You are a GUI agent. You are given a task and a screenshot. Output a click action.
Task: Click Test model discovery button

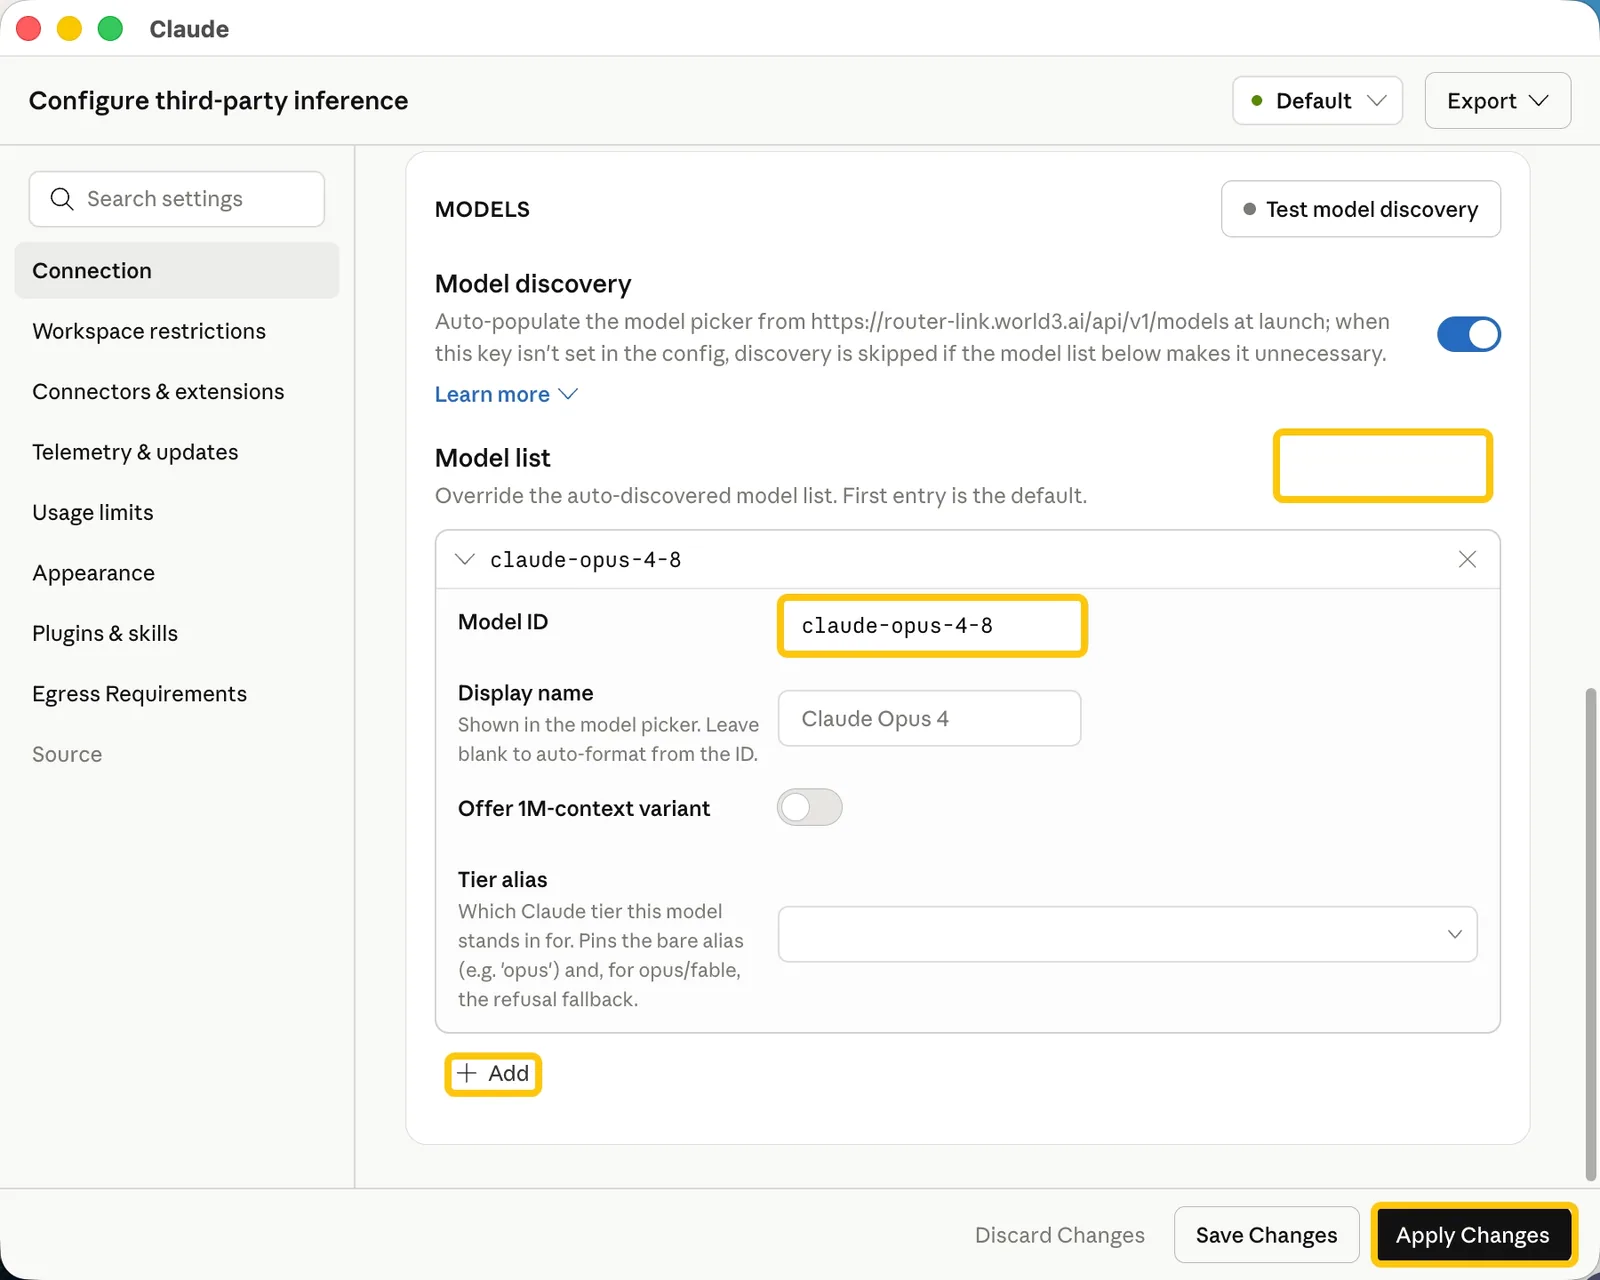tap(1360, 209)
